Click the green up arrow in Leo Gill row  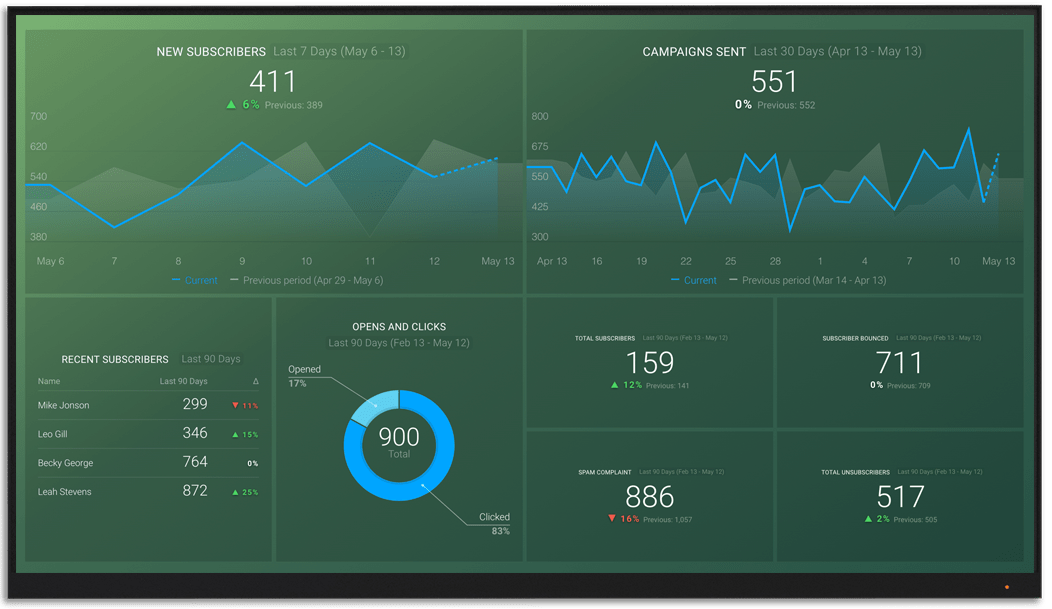click(x=235, y=435)
